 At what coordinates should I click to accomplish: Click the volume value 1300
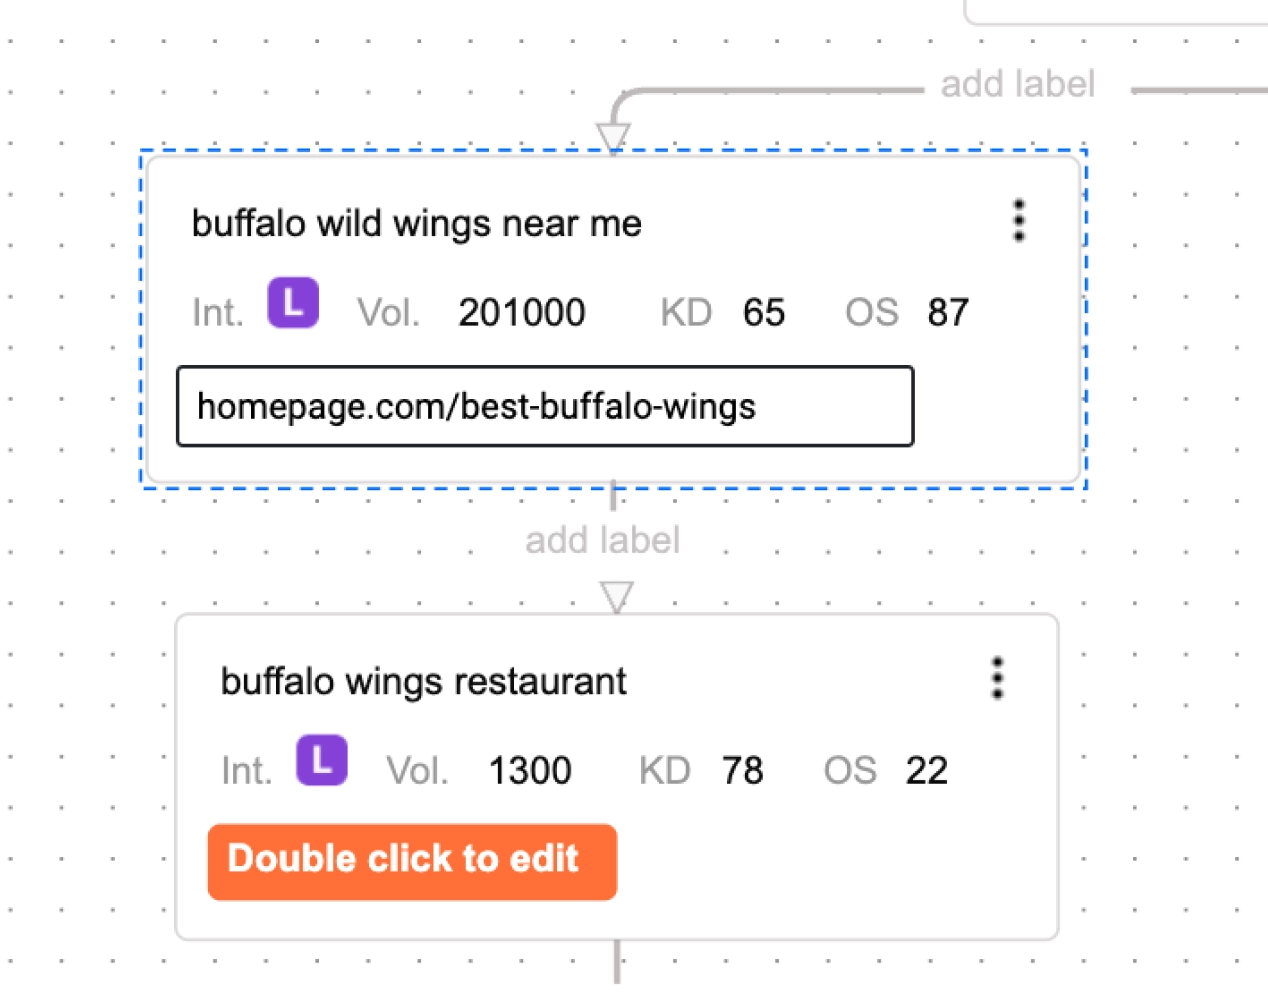coord(530,771)
